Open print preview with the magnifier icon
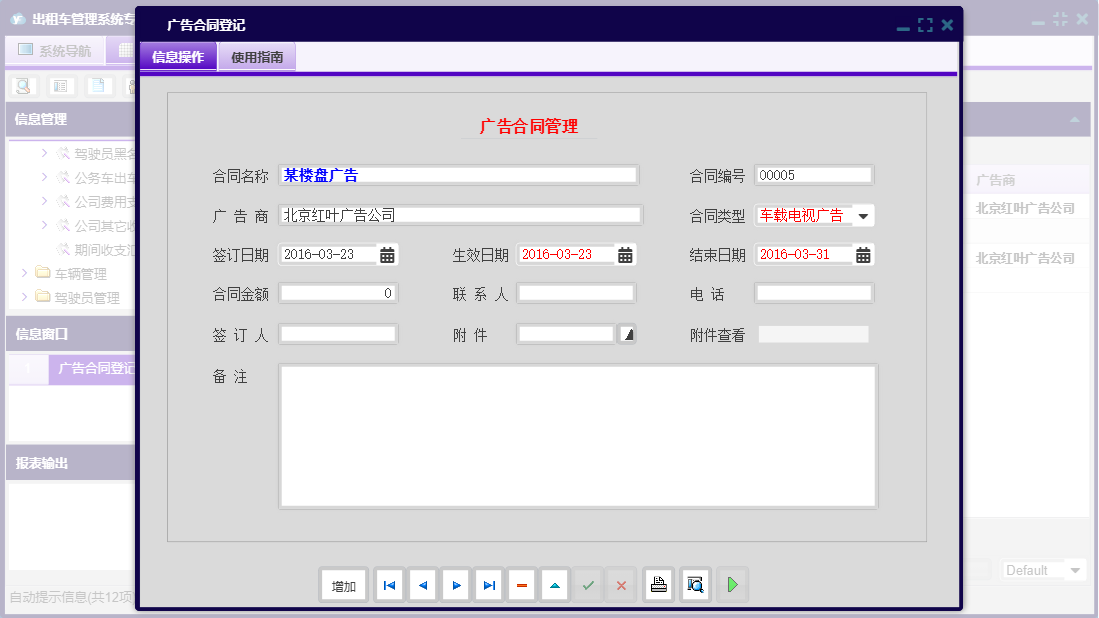This screenshot has height=618, width=1099. point(694,585)
